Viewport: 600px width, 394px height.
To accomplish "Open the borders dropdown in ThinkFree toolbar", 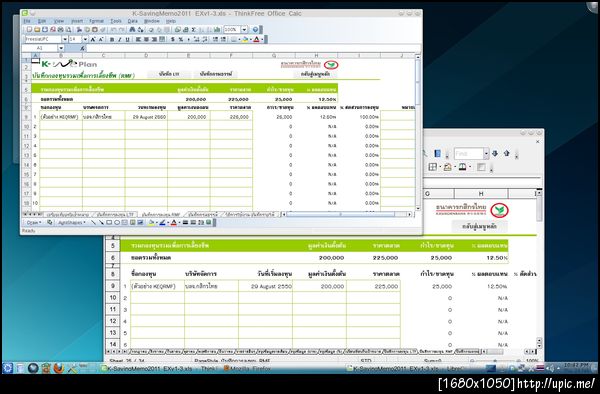I will click(x=240, y=39).
